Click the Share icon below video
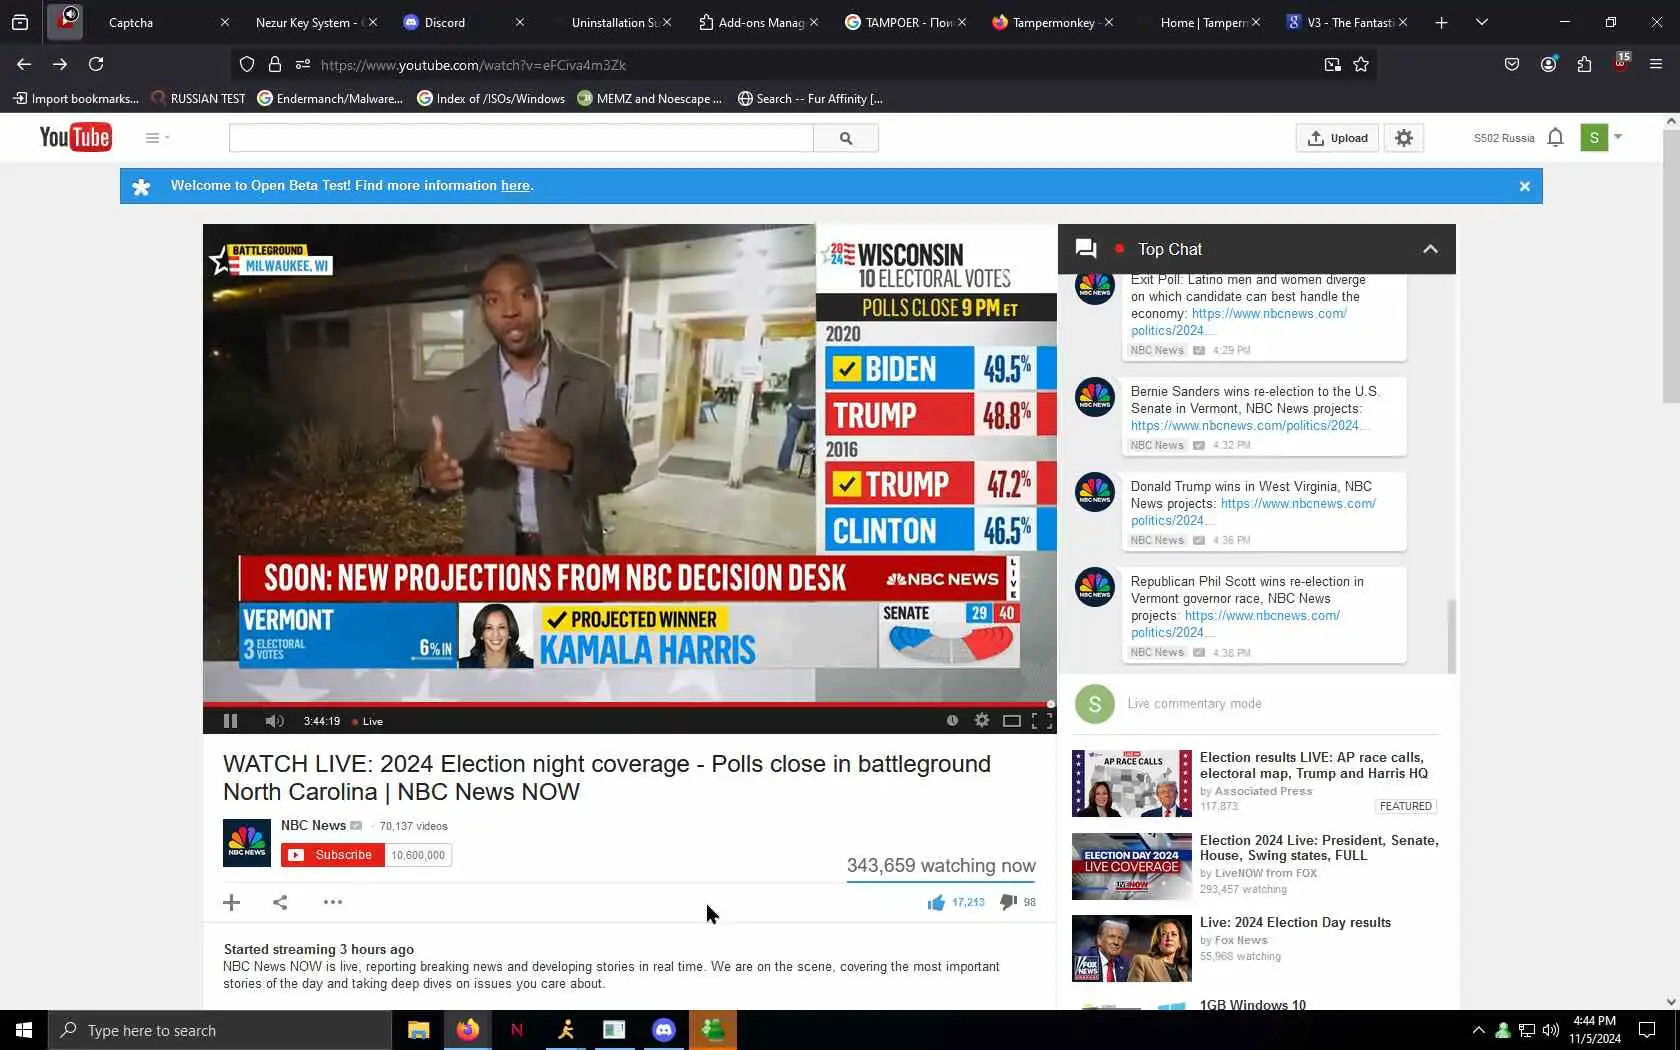The height and width of the screenshot is (1050, 1680). pyautogui.click(x=280, y=903)
